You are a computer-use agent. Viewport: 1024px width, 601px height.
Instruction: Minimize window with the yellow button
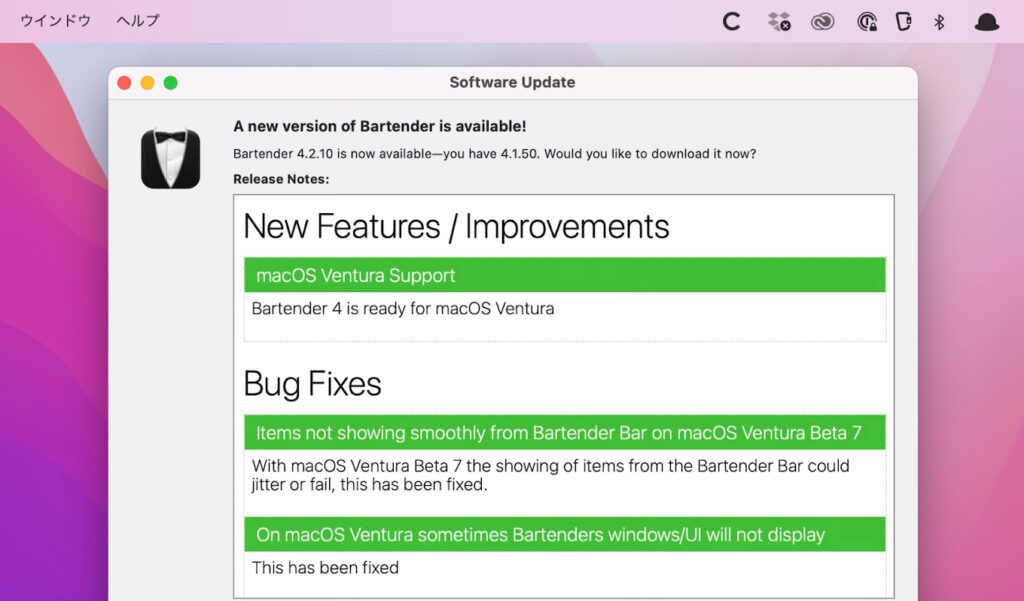tap(148, 83)
